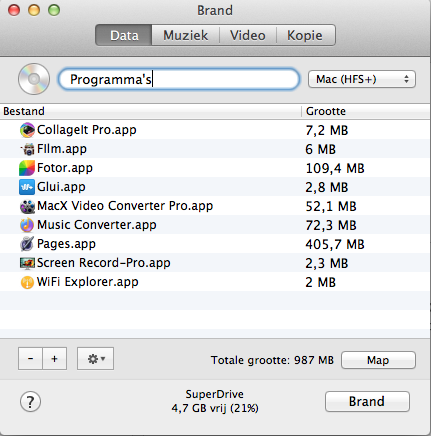Click the colorful Fotor app icon
Viewport: 431px width, 436px height.
[27, 168]
